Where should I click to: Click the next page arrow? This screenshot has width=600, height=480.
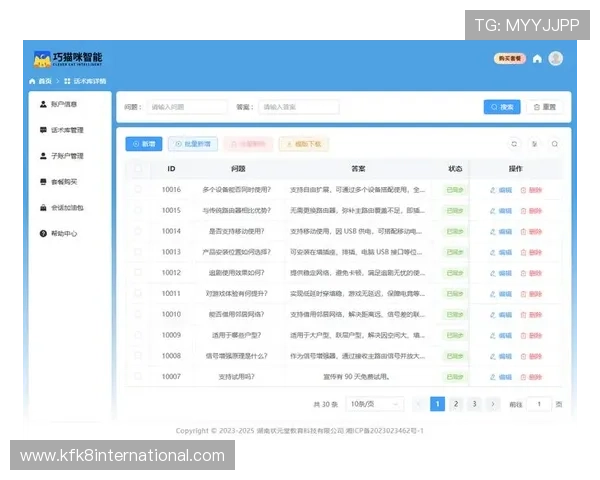coord(493,404)
